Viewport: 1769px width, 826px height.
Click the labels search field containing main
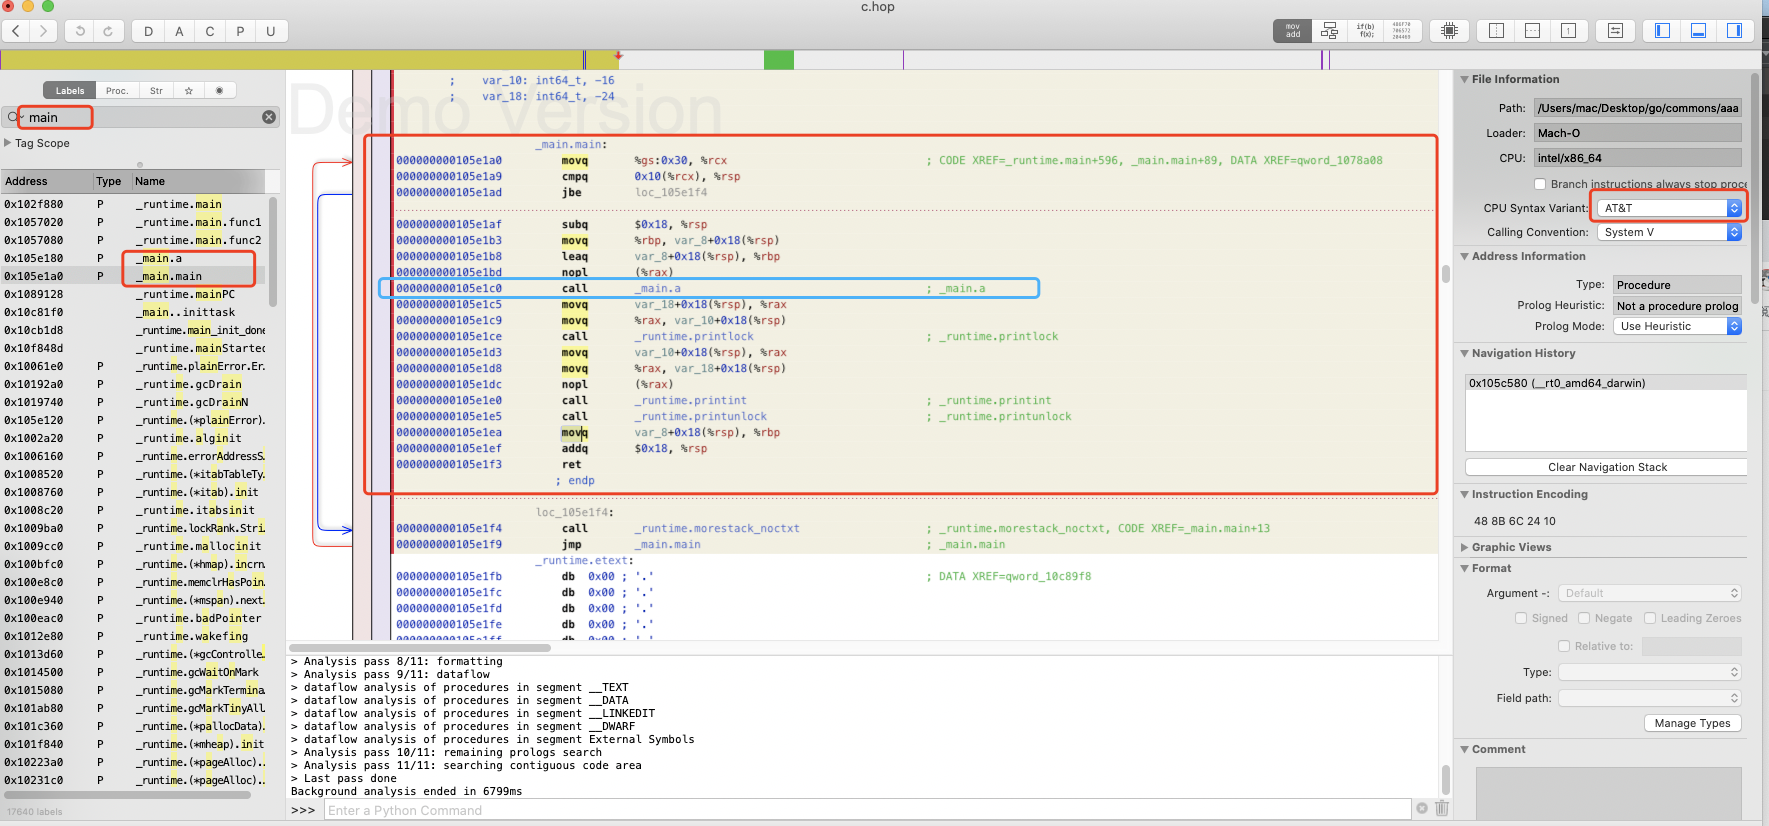click(x=140, y=117)
